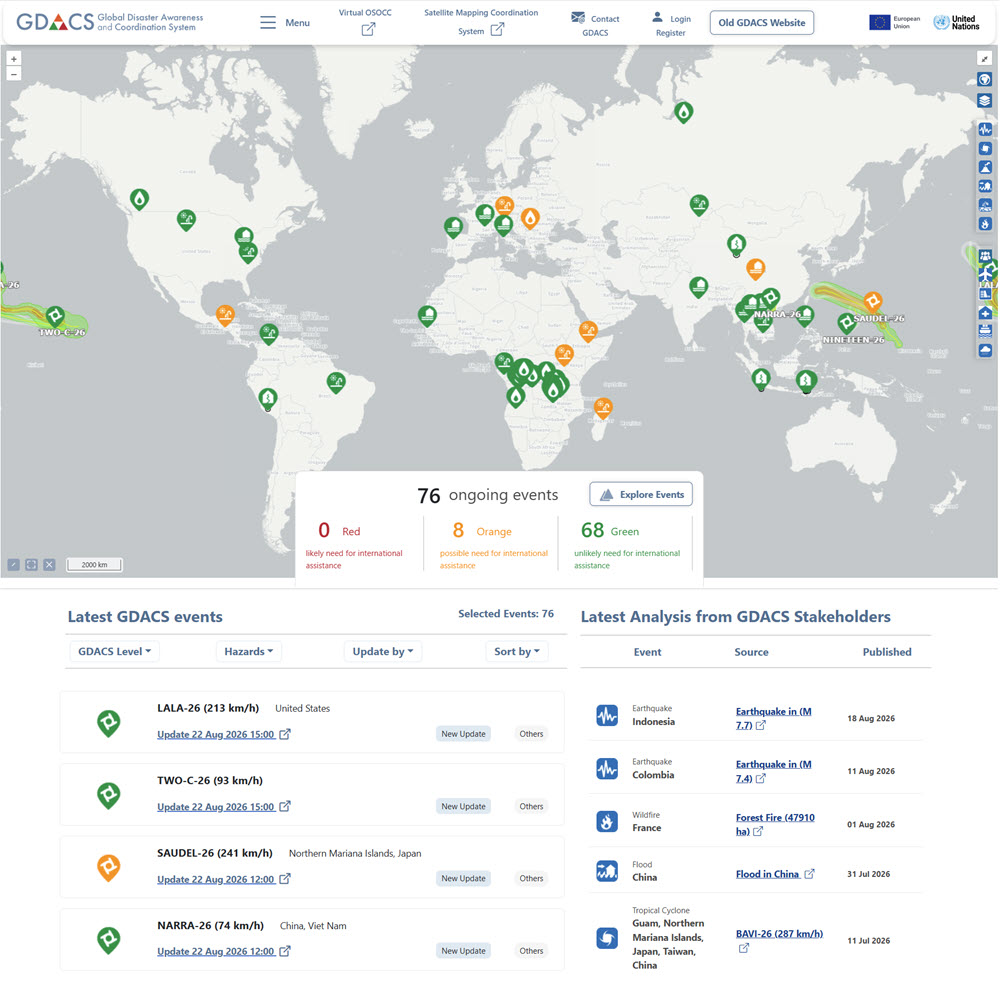Click the flood icon beside China
1000x1000 pixels.
(607, 871)
